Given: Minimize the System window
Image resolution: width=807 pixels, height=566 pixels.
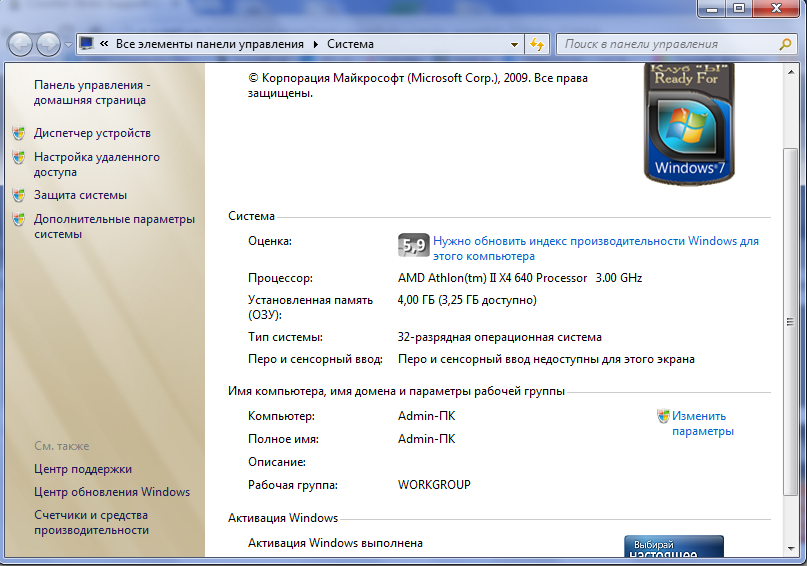Looking at the screenshot, I should 712,8.
